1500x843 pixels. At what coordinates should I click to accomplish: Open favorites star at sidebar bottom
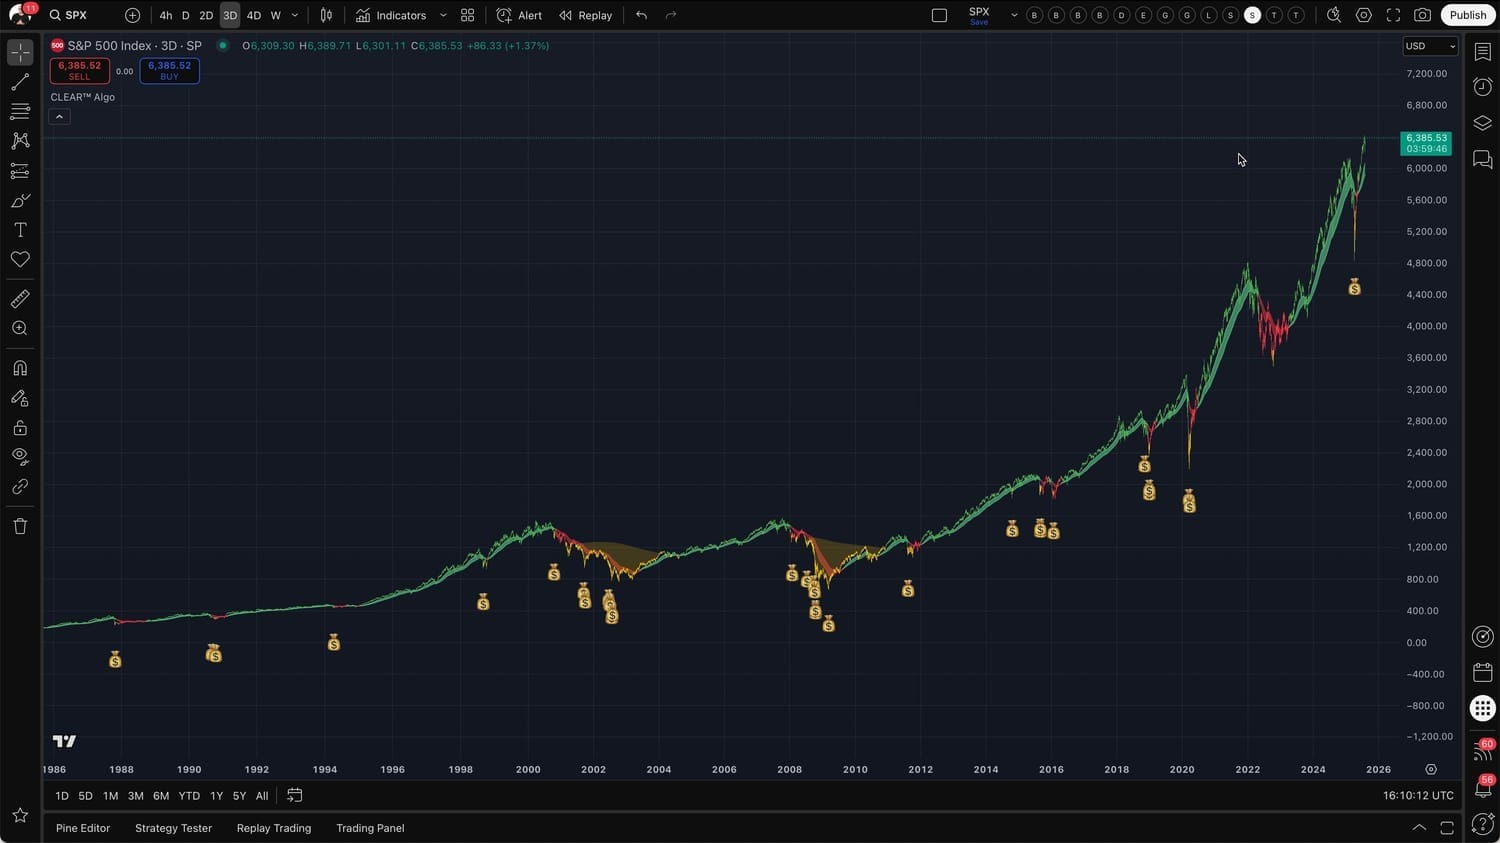pyautogui.click(x=20, y=815)
